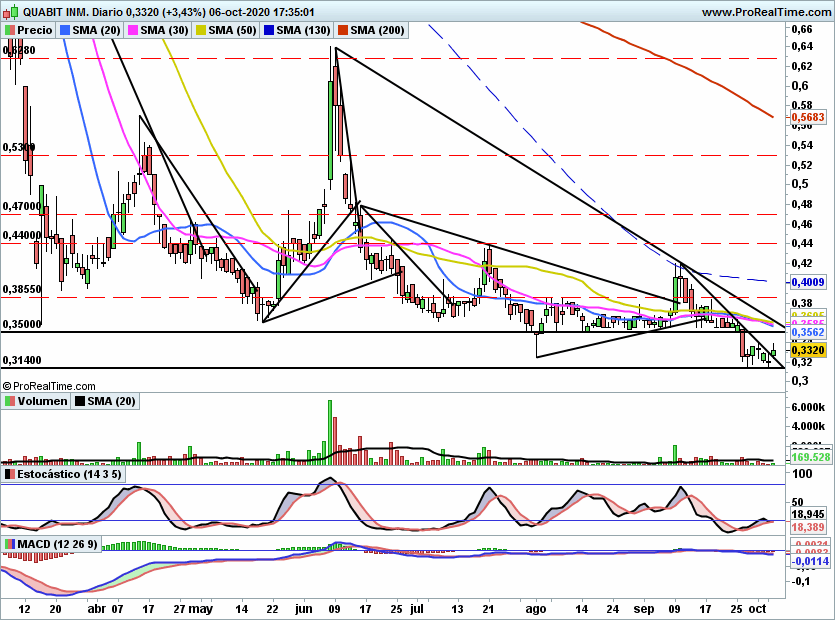Click the Precio candle color icon
This screenshot has height=620, width=835.
coord(10,30)
